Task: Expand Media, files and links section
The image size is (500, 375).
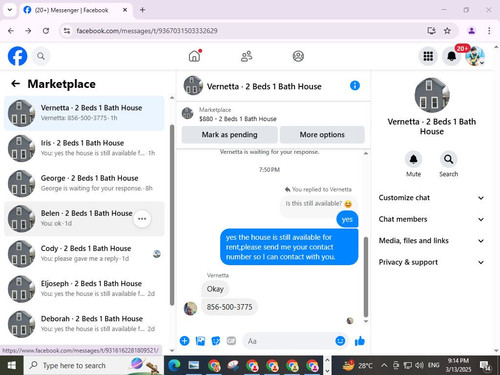Action: coord(431,241)
